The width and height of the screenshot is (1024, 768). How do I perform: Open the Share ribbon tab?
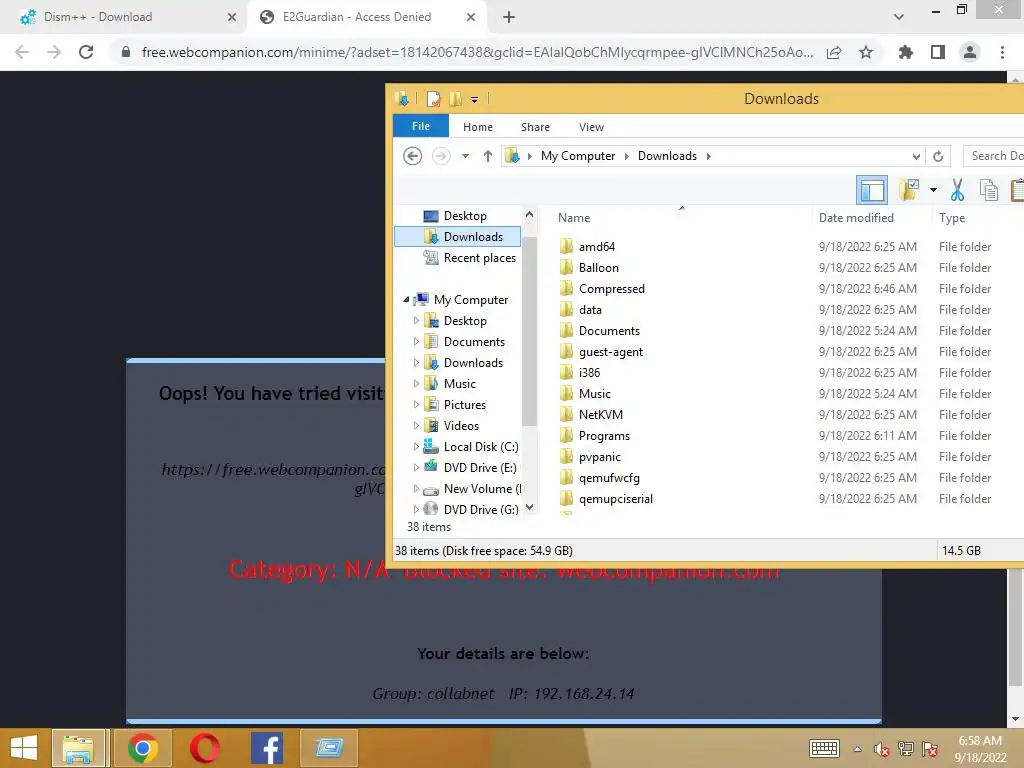click(x=536, y=127)
